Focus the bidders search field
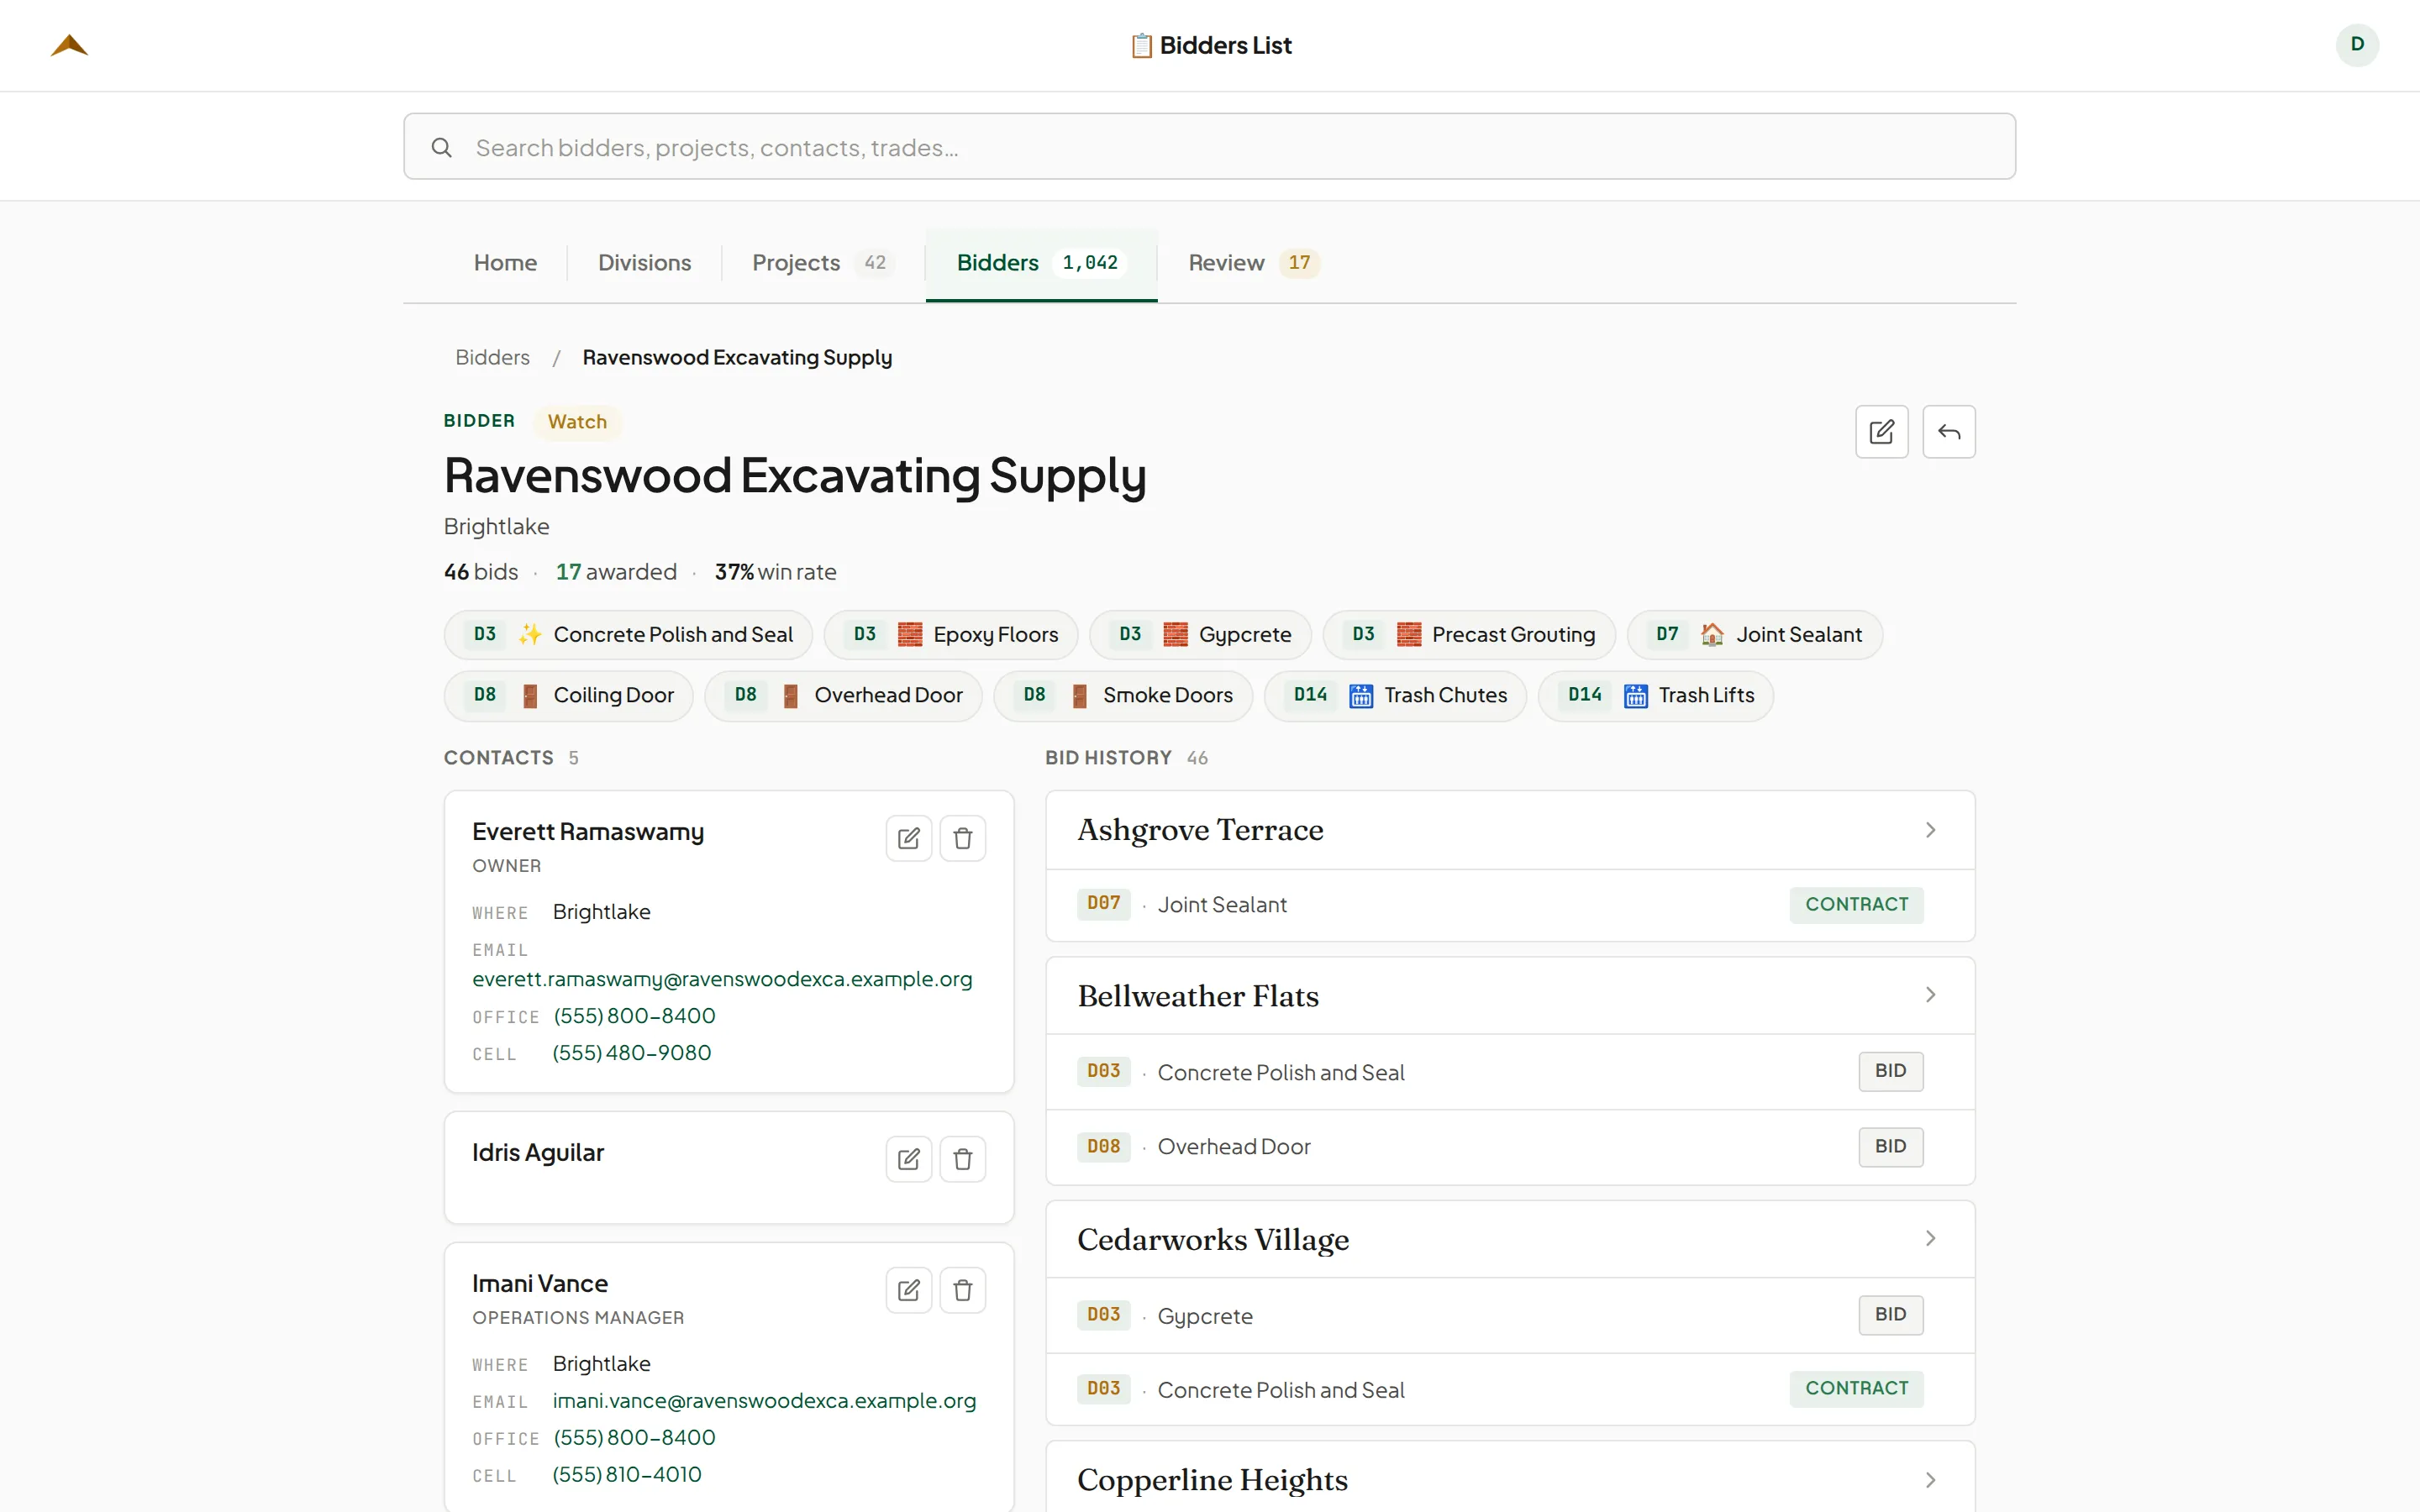The height and width of the screenshot is (1512, 2420). click(1209, 147)
